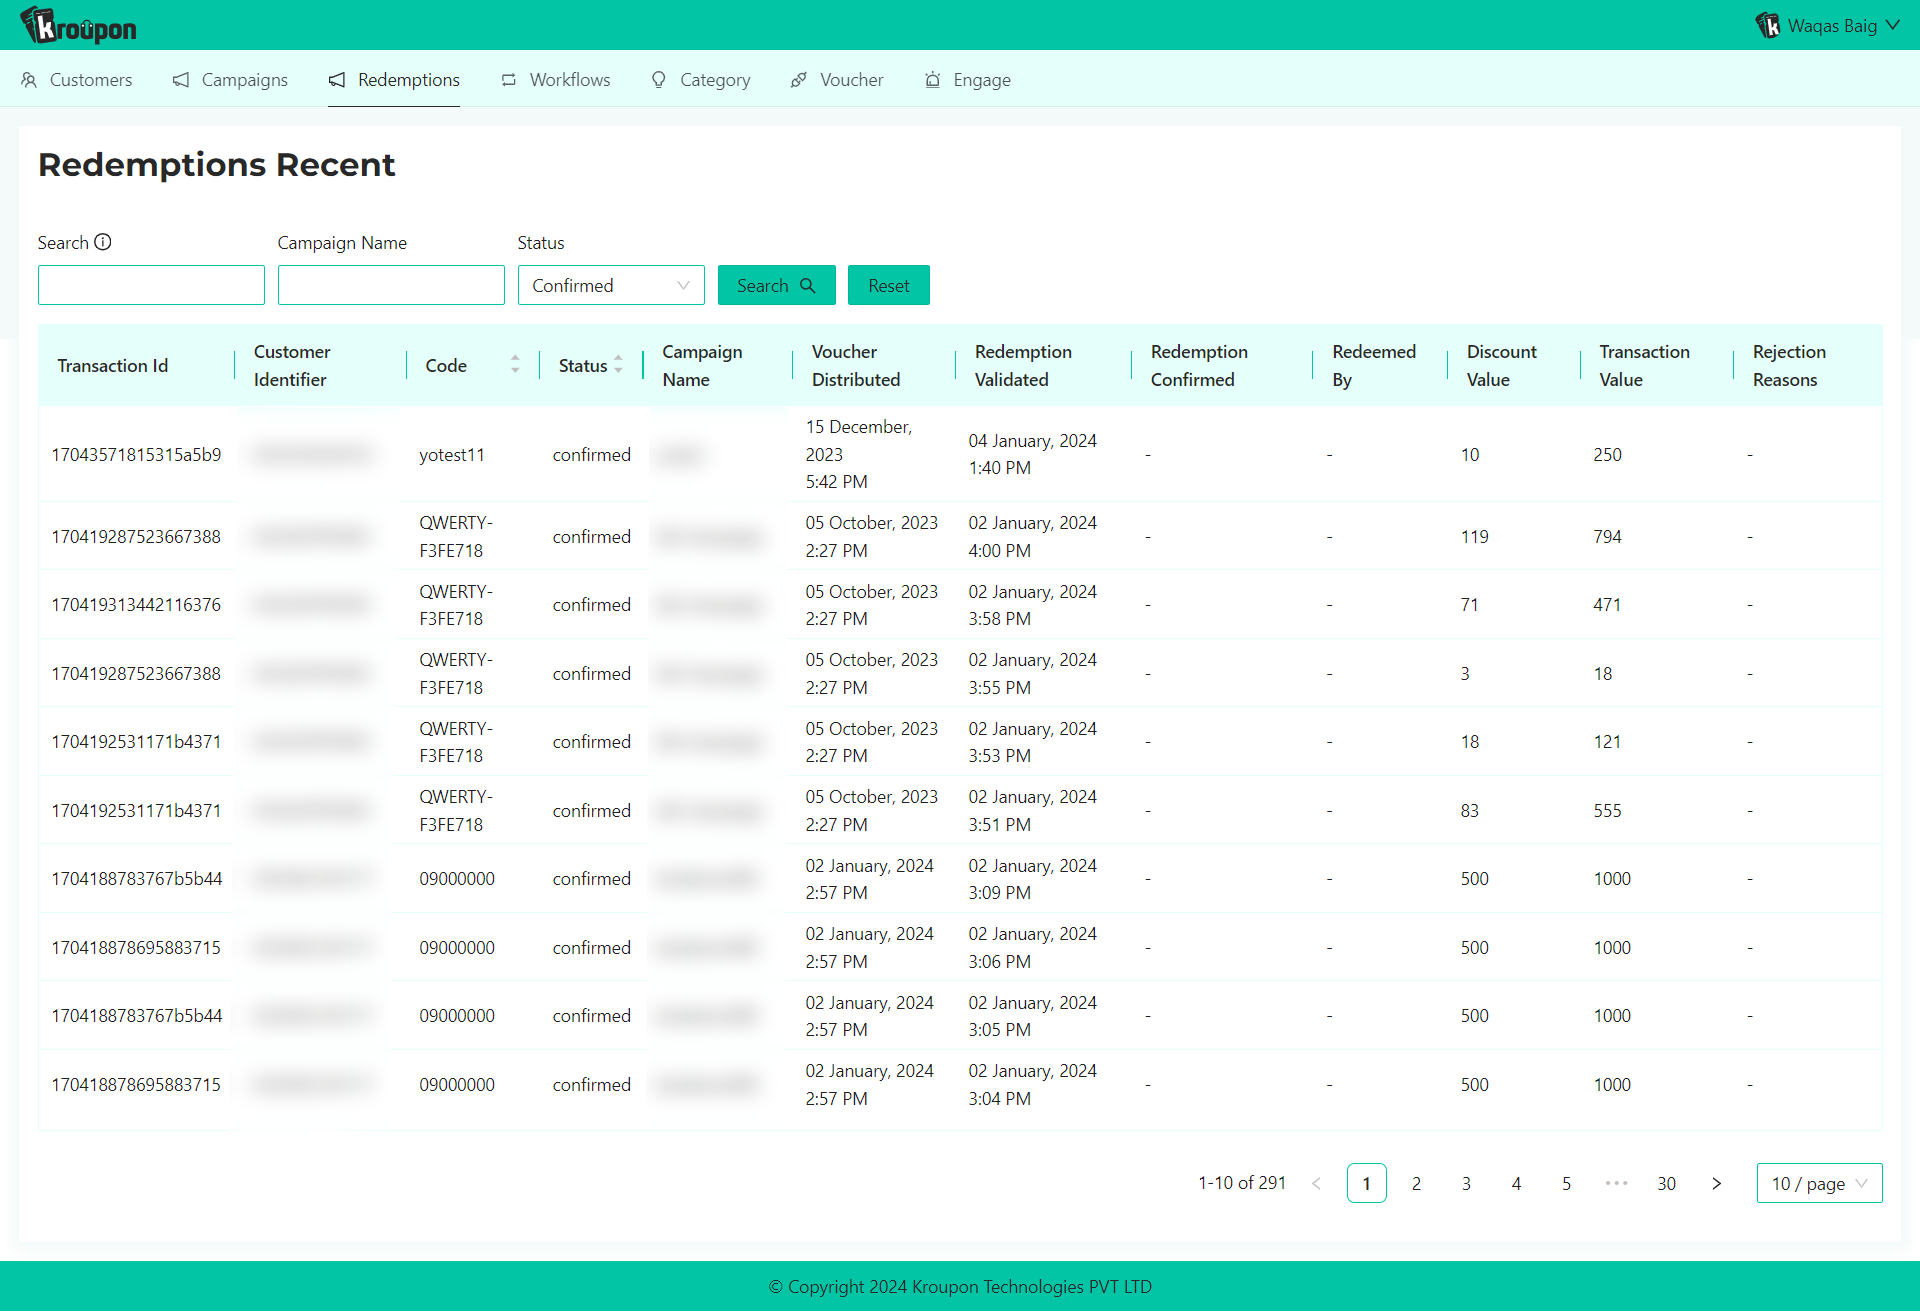1920x1311 pixels.
Task: Click the Voucher rocket icon
Action: (799, 80)
